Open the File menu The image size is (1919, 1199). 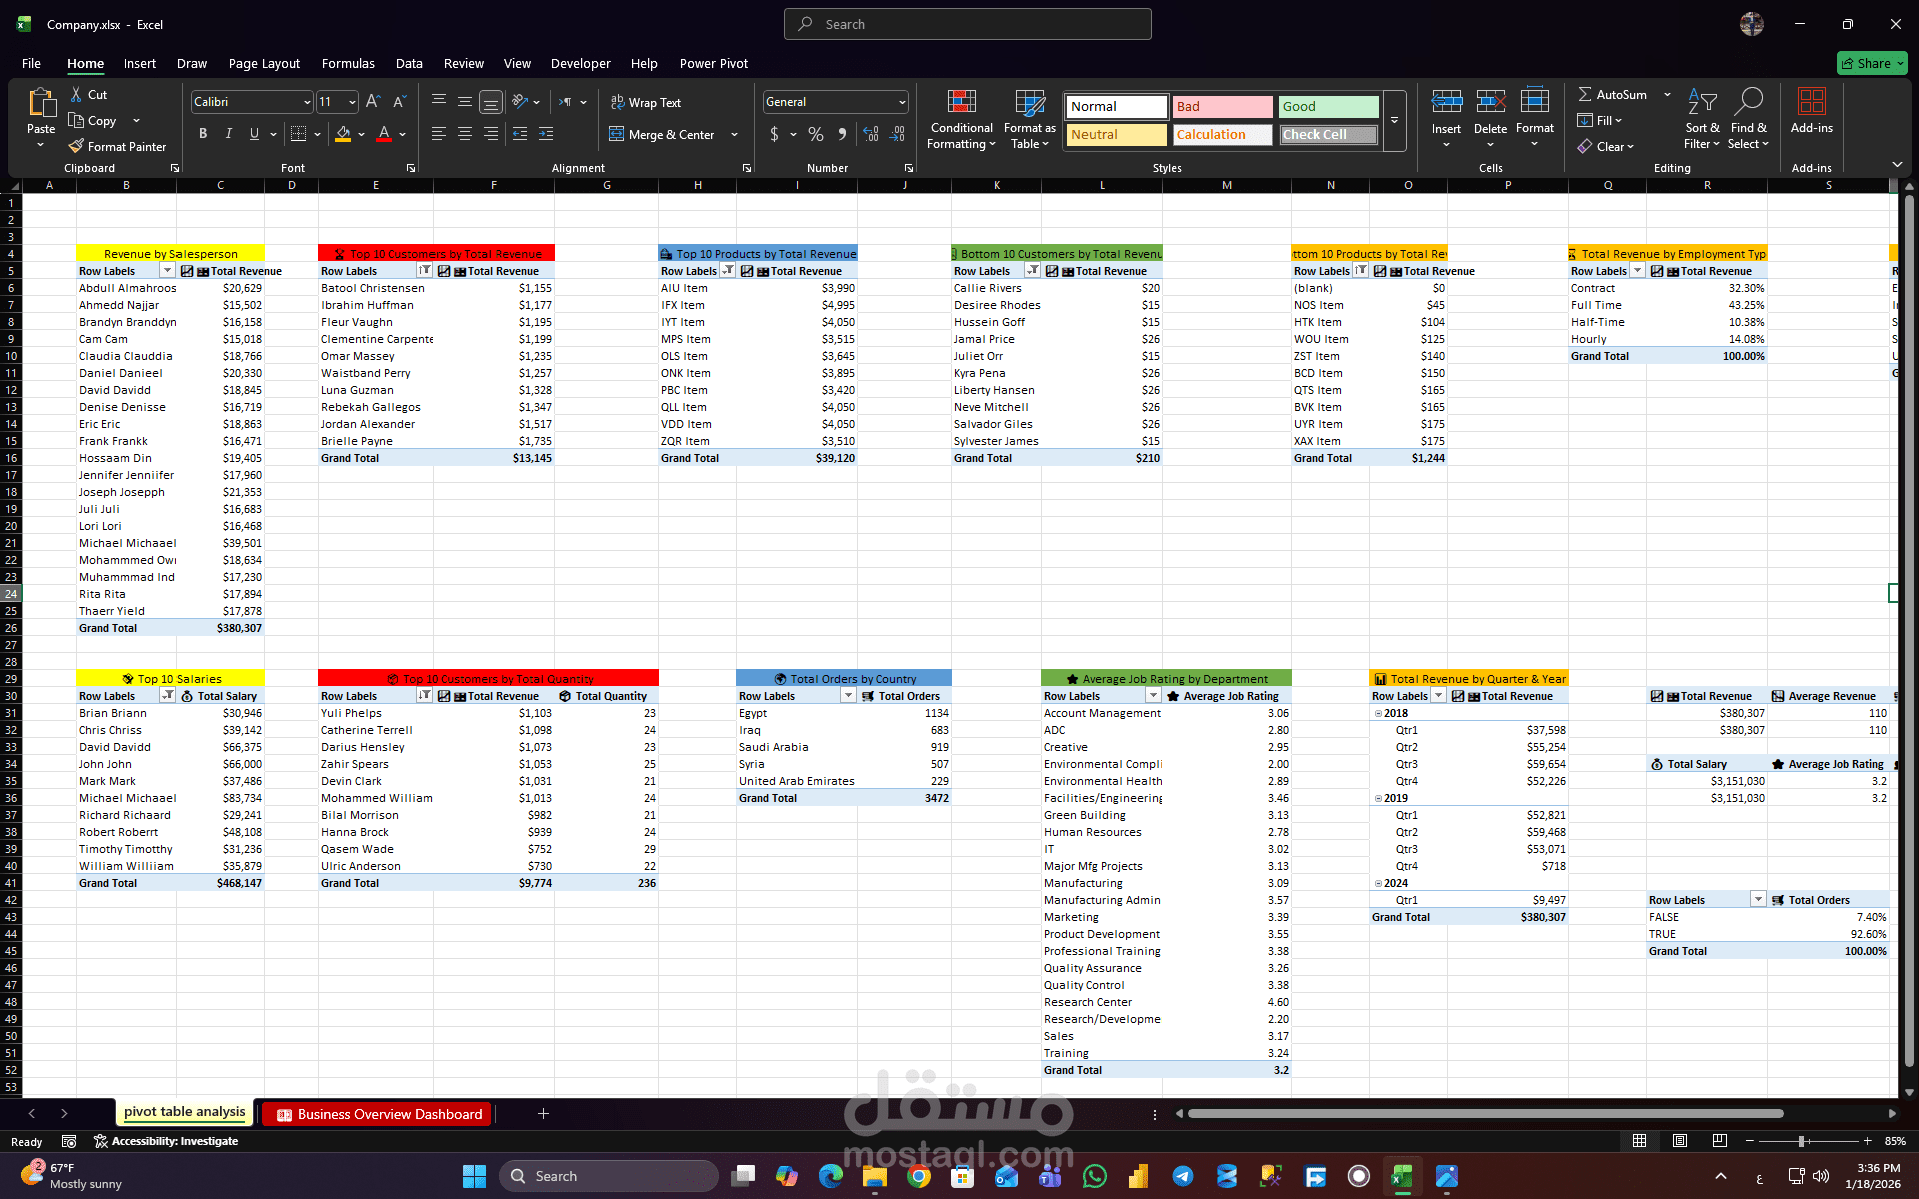(x=31, y=63)
